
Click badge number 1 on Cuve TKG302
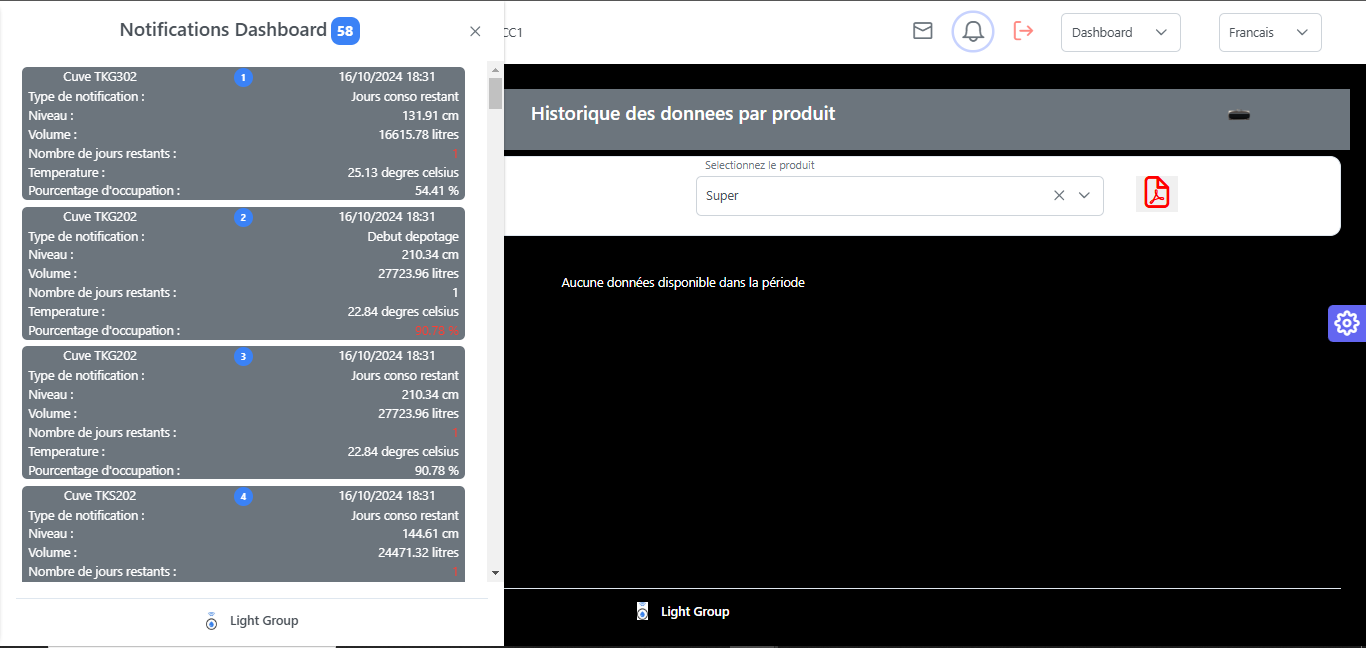[243, 77]
